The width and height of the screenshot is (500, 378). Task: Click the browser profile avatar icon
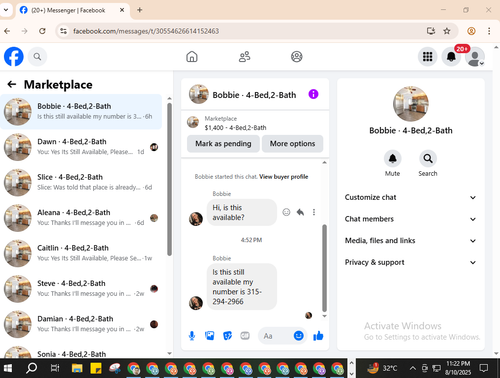coord(471,31)
